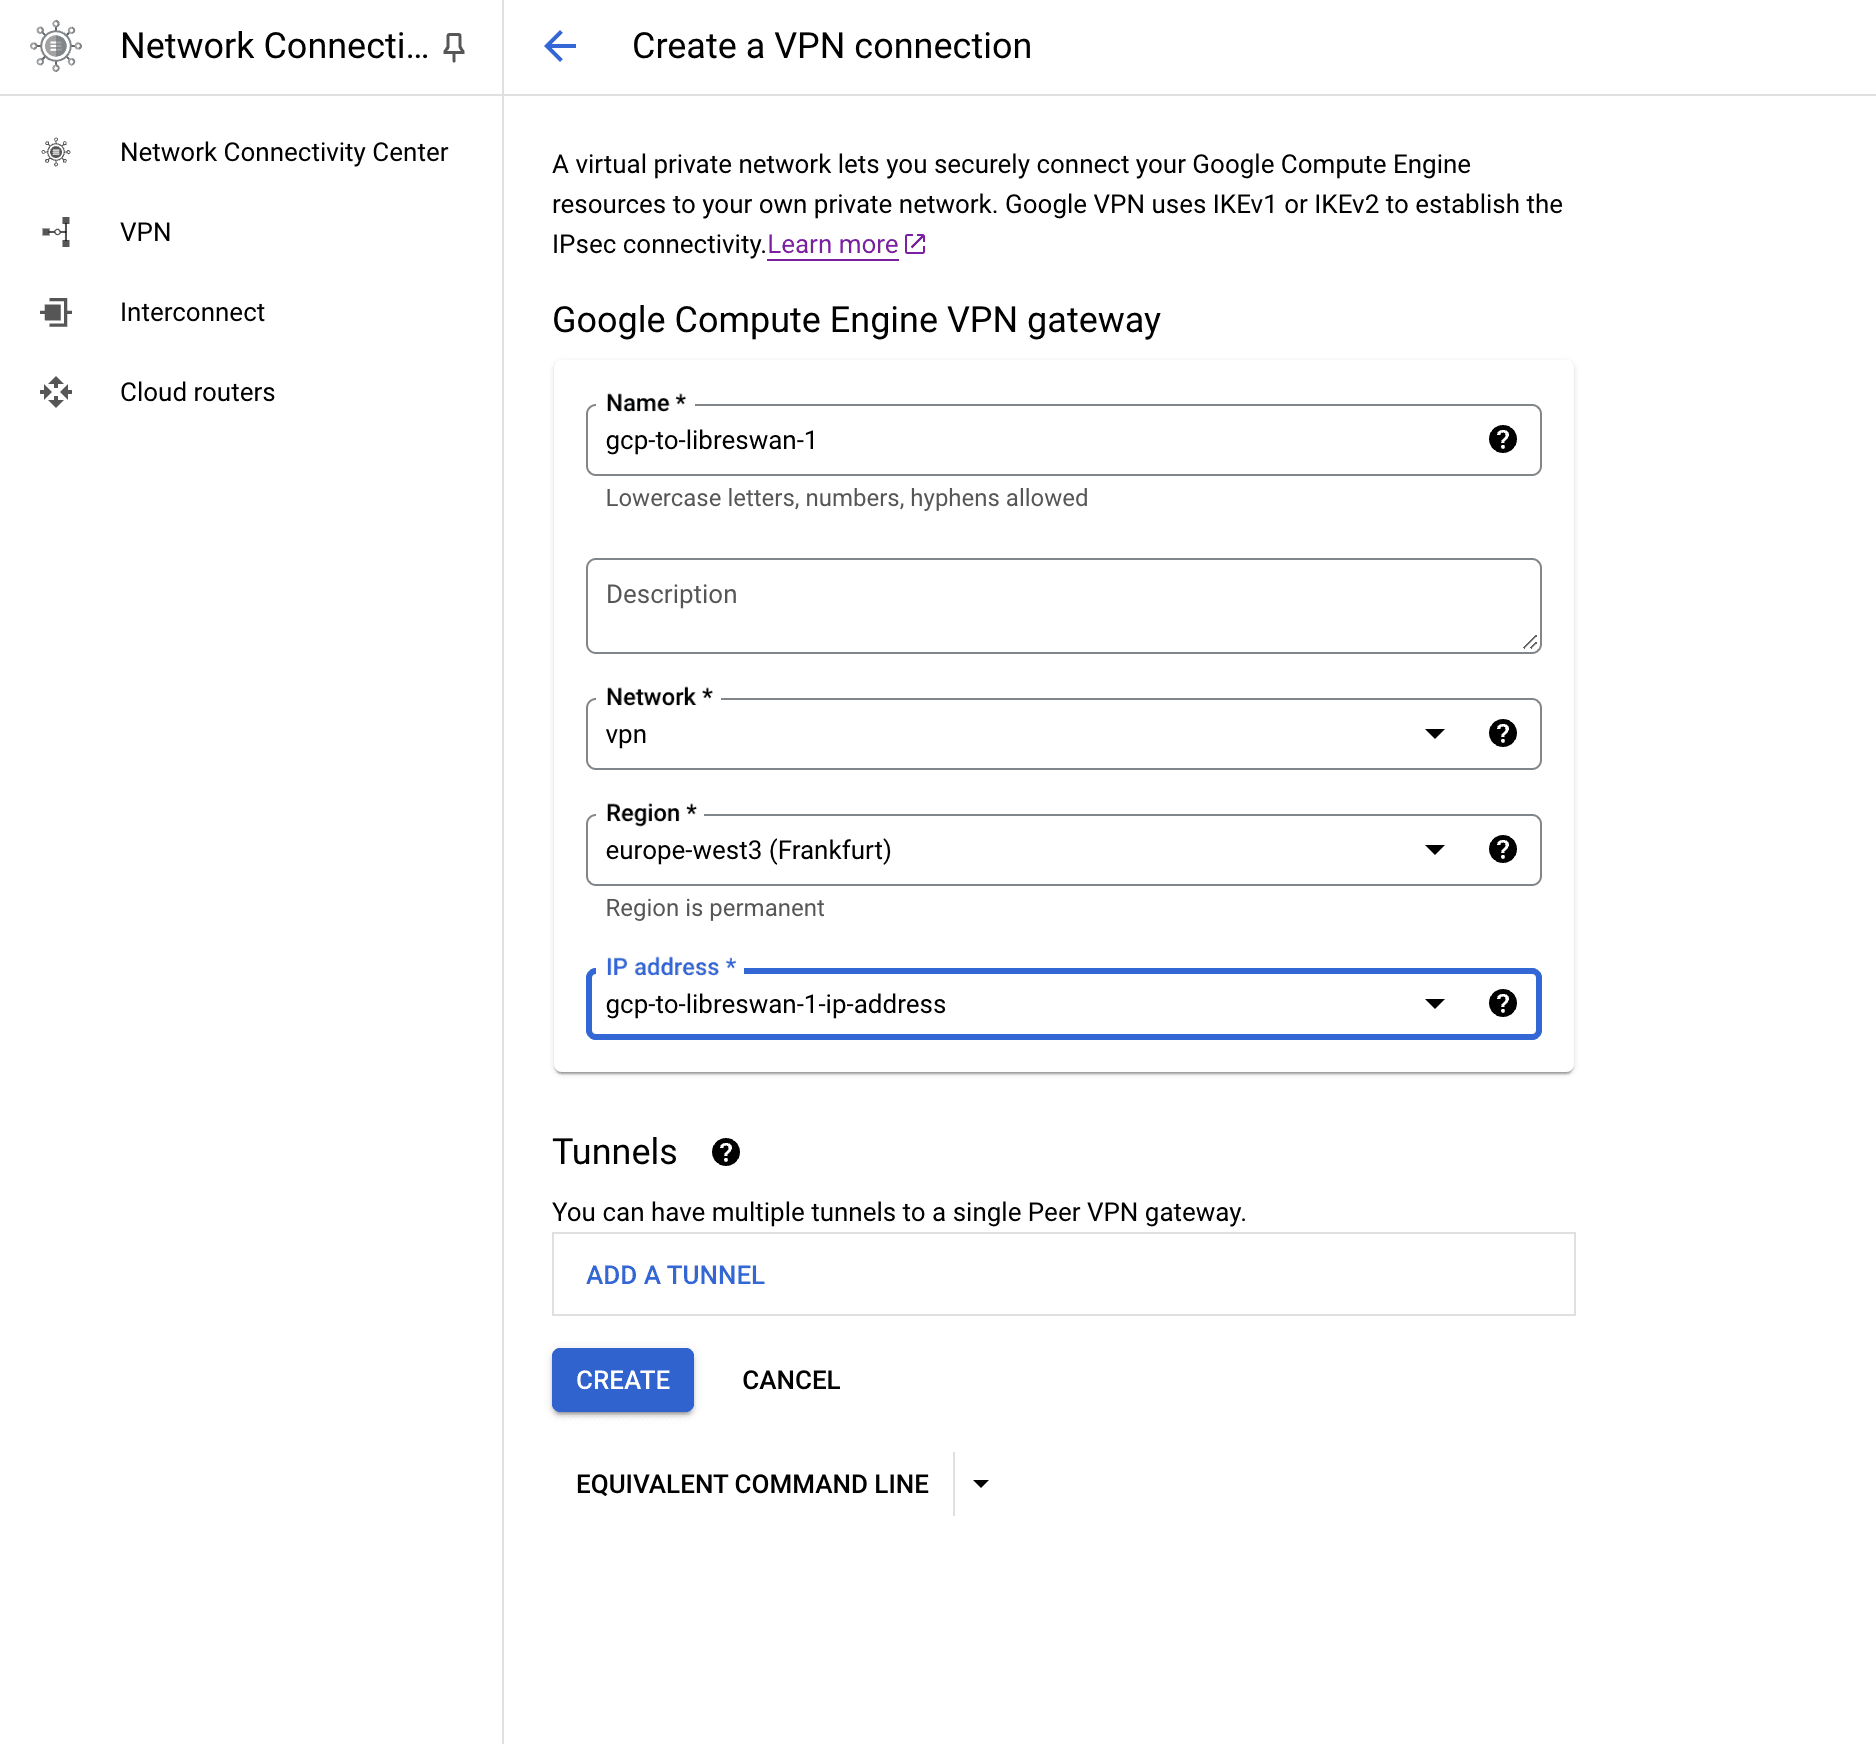Viewport: 1876px width, 1744px height.
Task: Click the Network Connectivity header logo
Action: (56, 46)
